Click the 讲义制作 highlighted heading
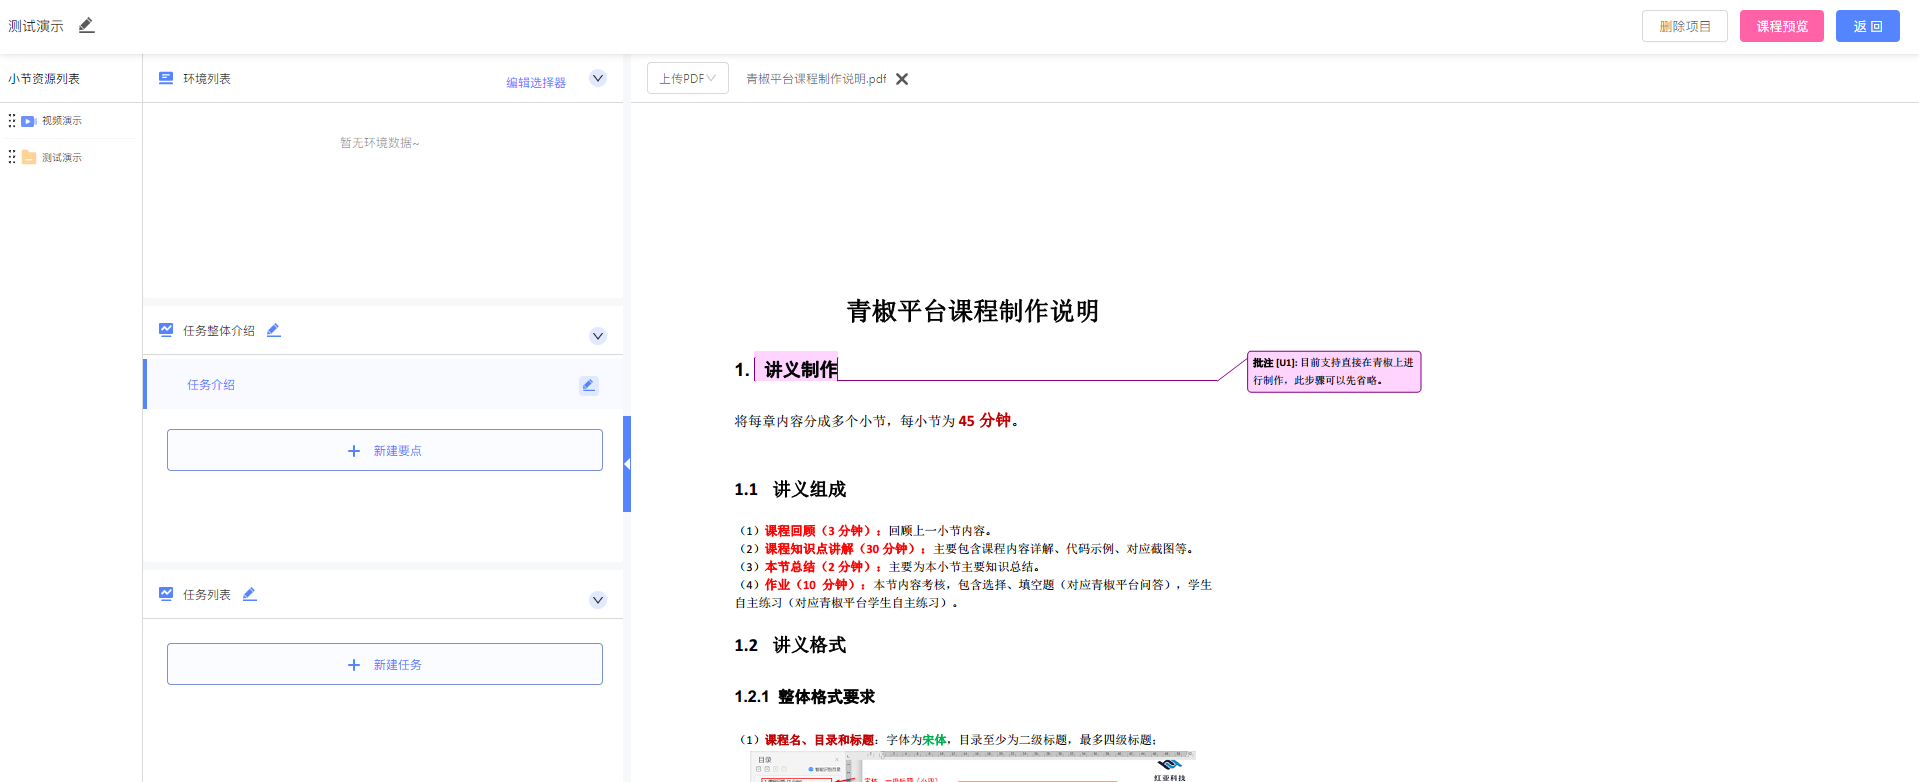This screenshot has width=1919, height=782. 800,369
